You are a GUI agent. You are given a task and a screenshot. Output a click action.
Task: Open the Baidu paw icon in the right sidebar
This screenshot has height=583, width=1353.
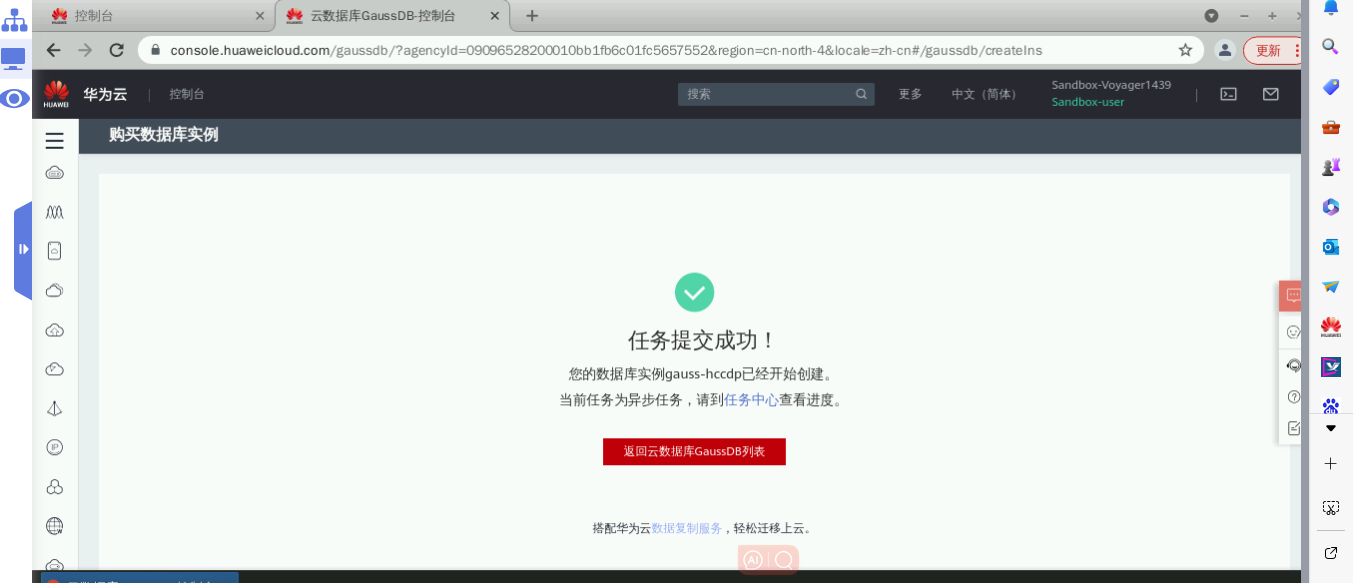(1331, 406)
